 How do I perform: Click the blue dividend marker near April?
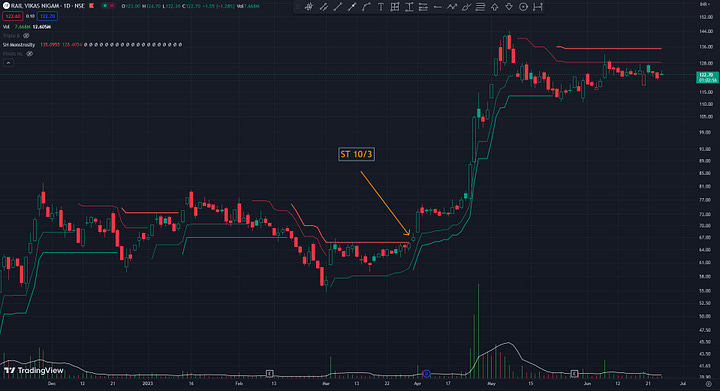coord(426,374)
